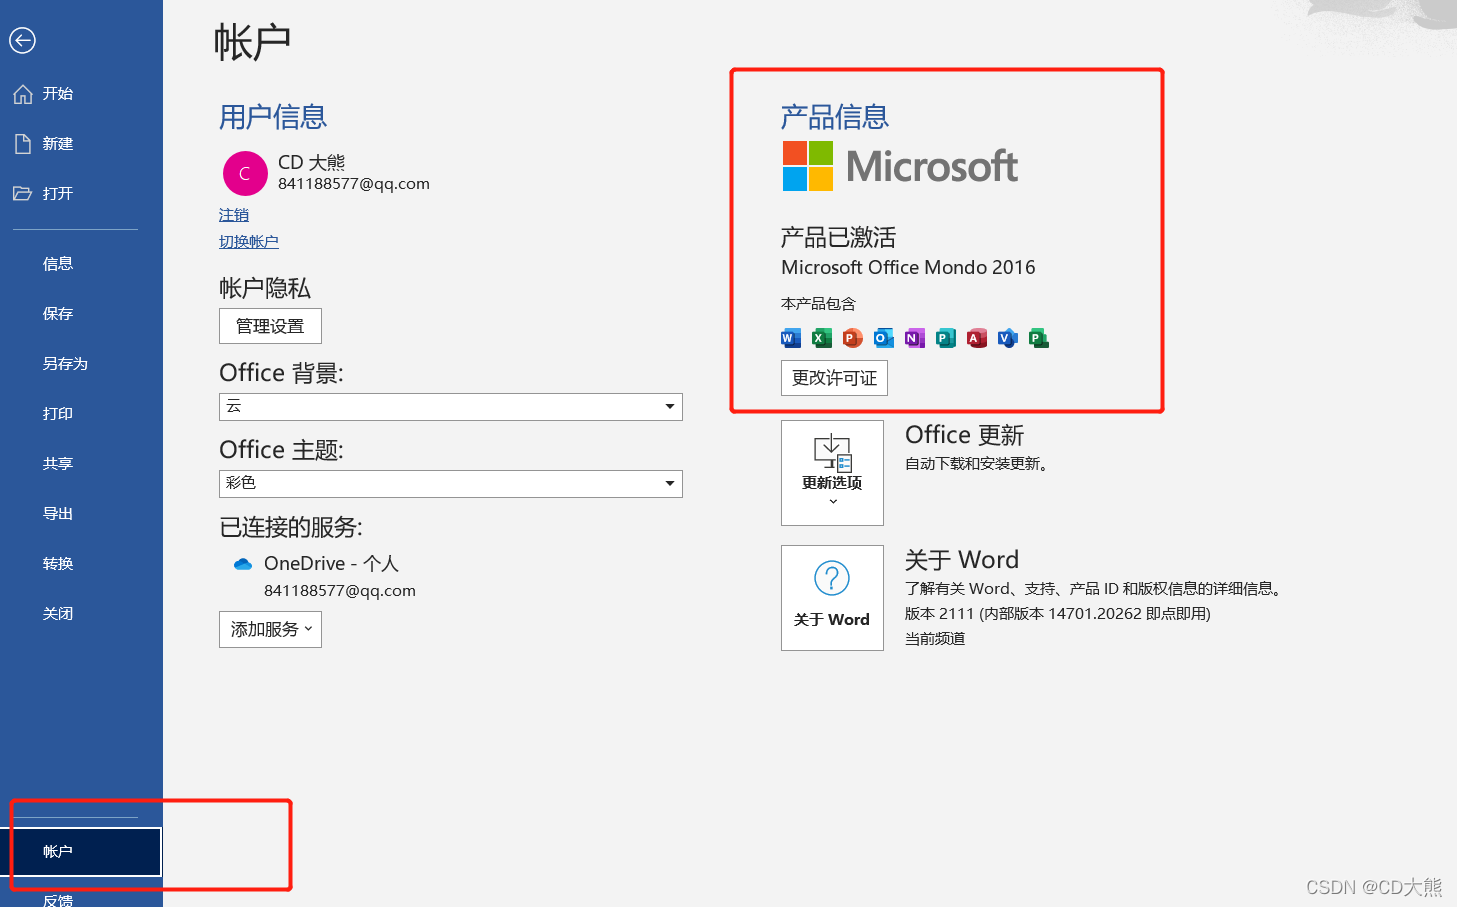Click the pink C user avatar

[x=245, y=174]
